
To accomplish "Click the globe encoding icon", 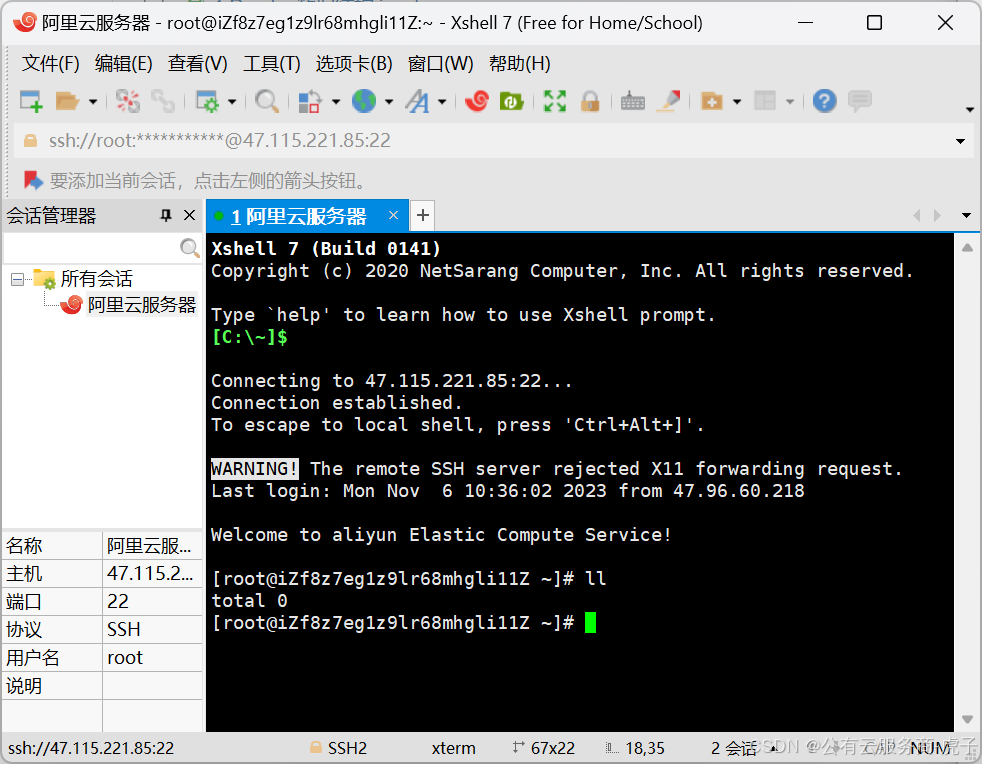I will pyautogui.click(x=364, y=101).
